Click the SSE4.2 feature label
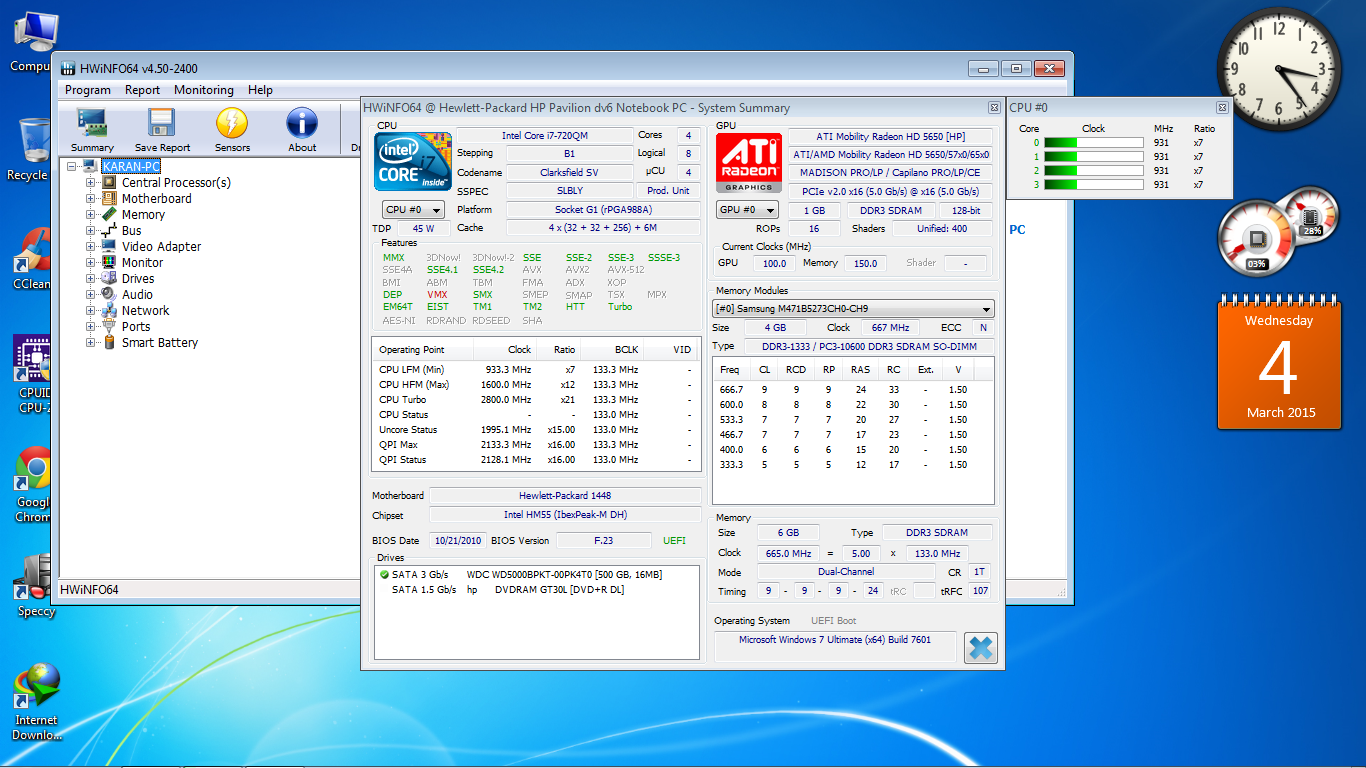The width and height of the screenshot is (1366, 768). tap(488, 270)
